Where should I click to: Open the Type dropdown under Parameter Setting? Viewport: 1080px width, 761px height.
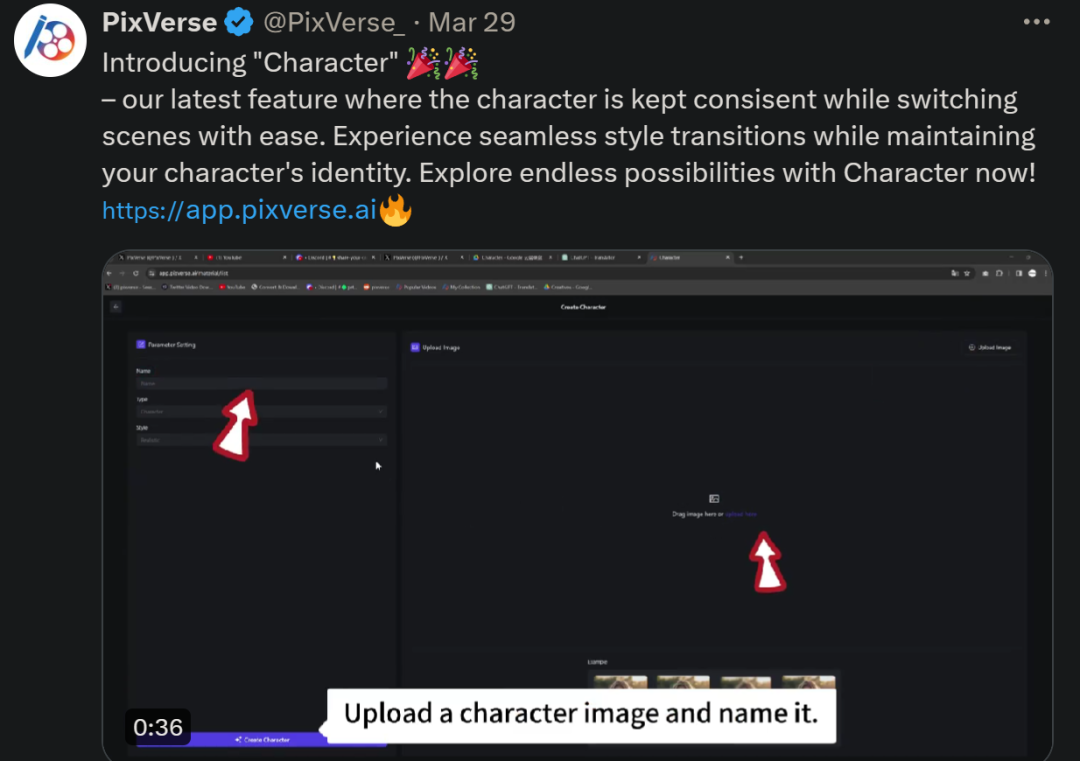(260, 412)
